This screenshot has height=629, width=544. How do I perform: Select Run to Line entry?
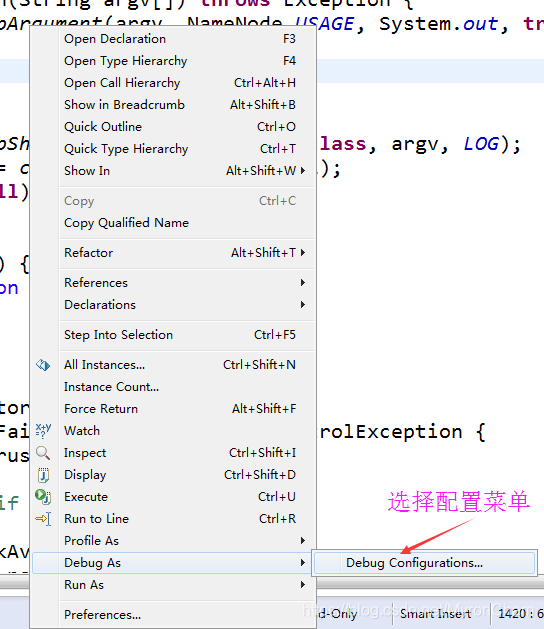click(x=173, y=519)
